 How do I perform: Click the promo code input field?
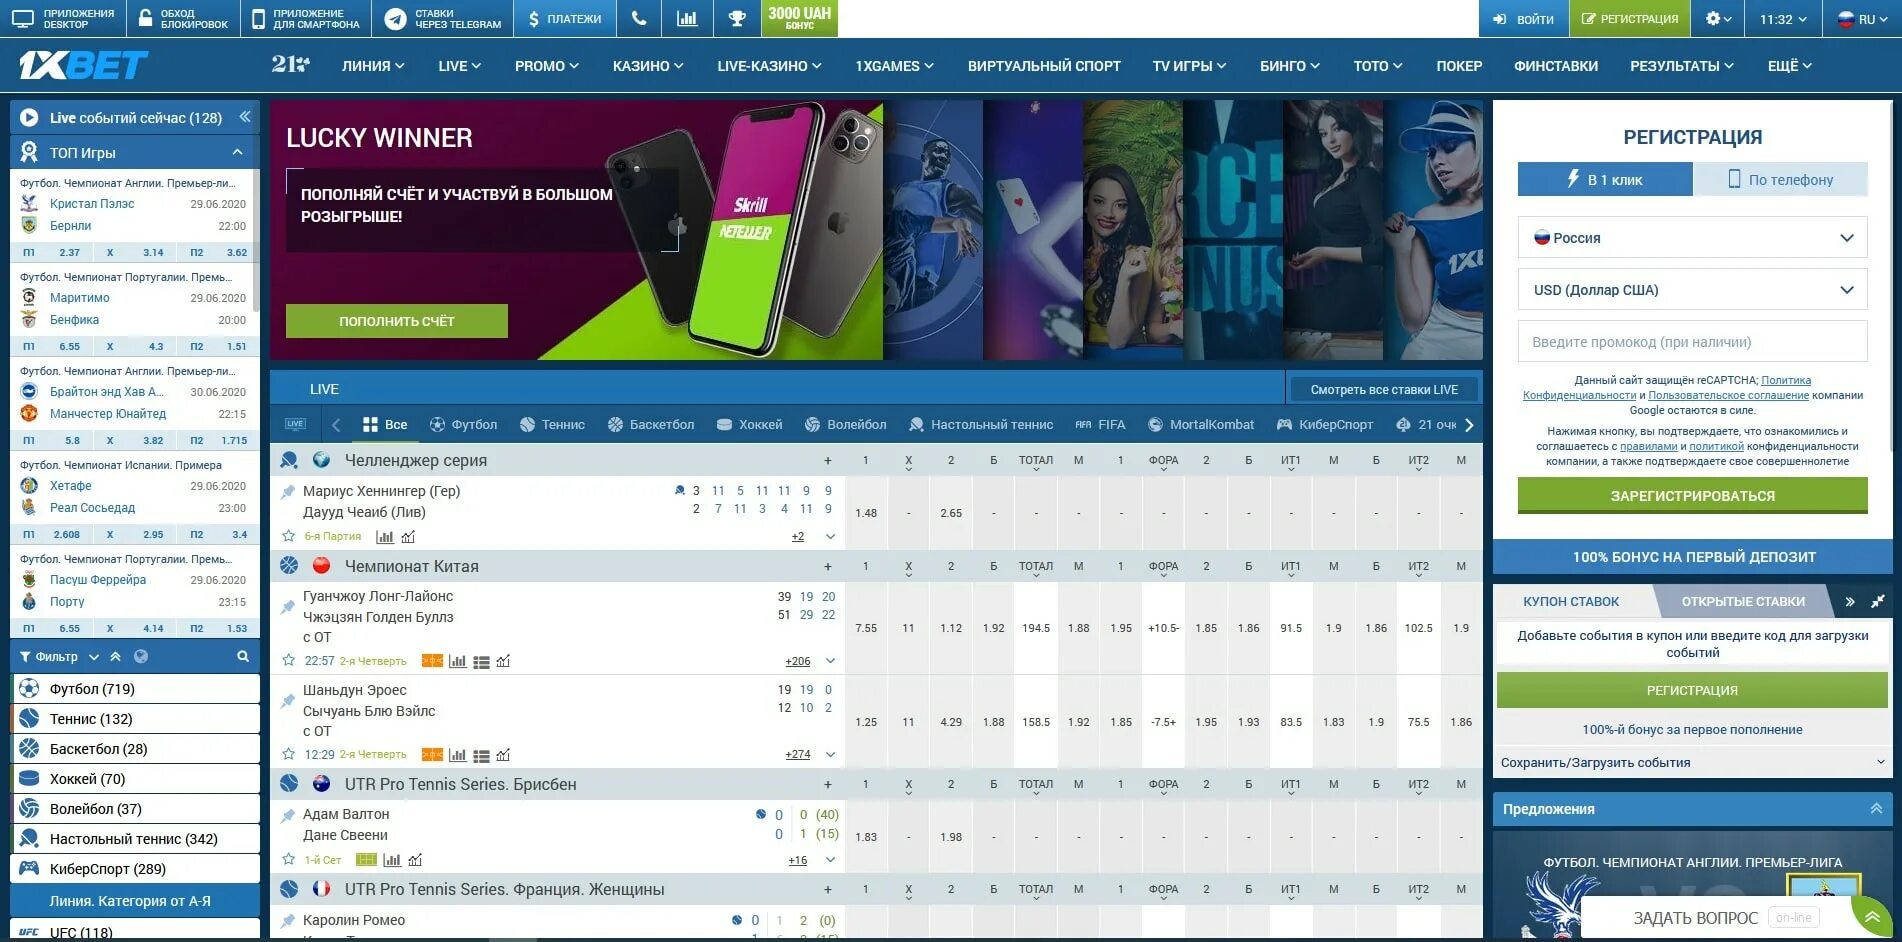[1692, 342]
